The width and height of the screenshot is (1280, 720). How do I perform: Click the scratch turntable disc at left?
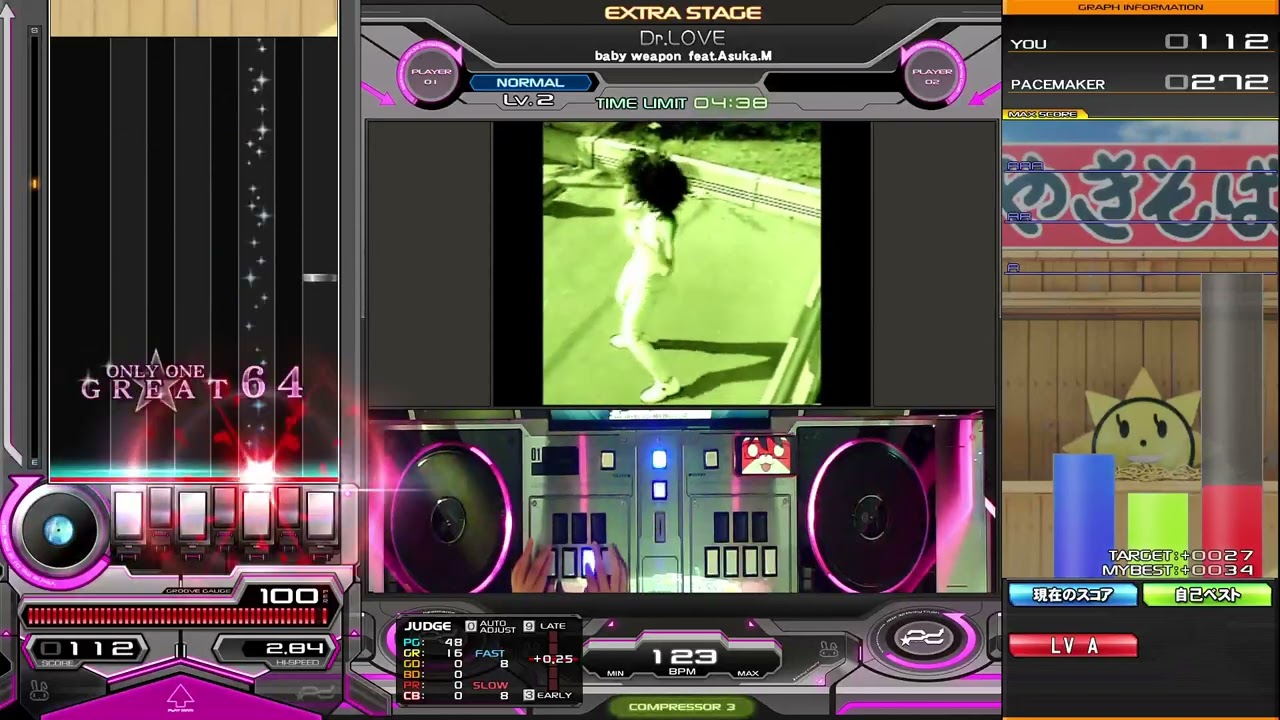point(58,531)
